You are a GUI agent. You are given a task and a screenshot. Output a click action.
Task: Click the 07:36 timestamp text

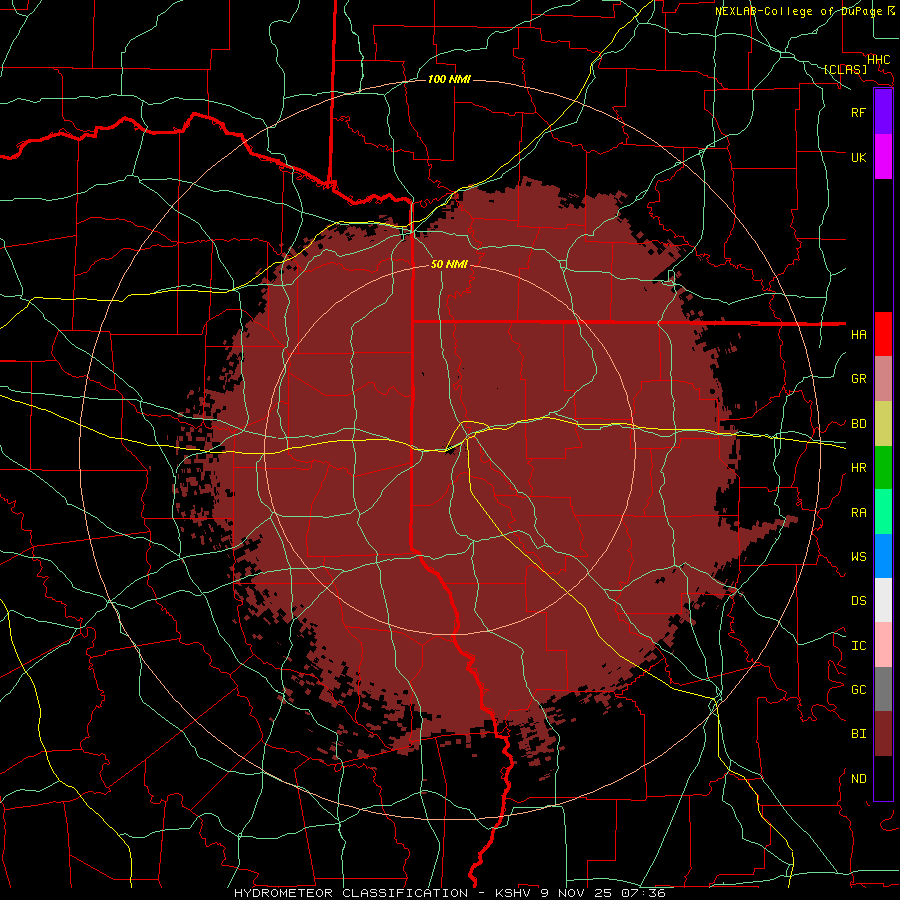[643, 893]
